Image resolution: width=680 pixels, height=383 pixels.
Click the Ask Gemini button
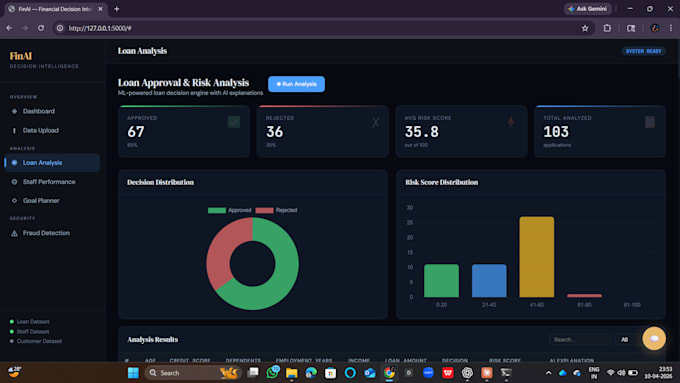(588, 9)
